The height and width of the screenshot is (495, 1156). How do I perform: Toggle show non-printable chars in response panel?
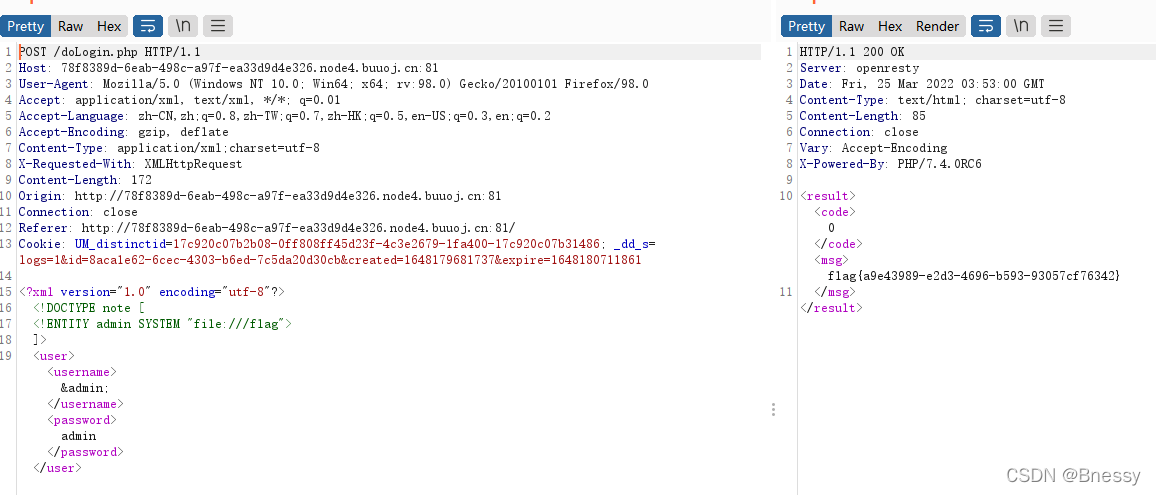[x=1021, y=26]
